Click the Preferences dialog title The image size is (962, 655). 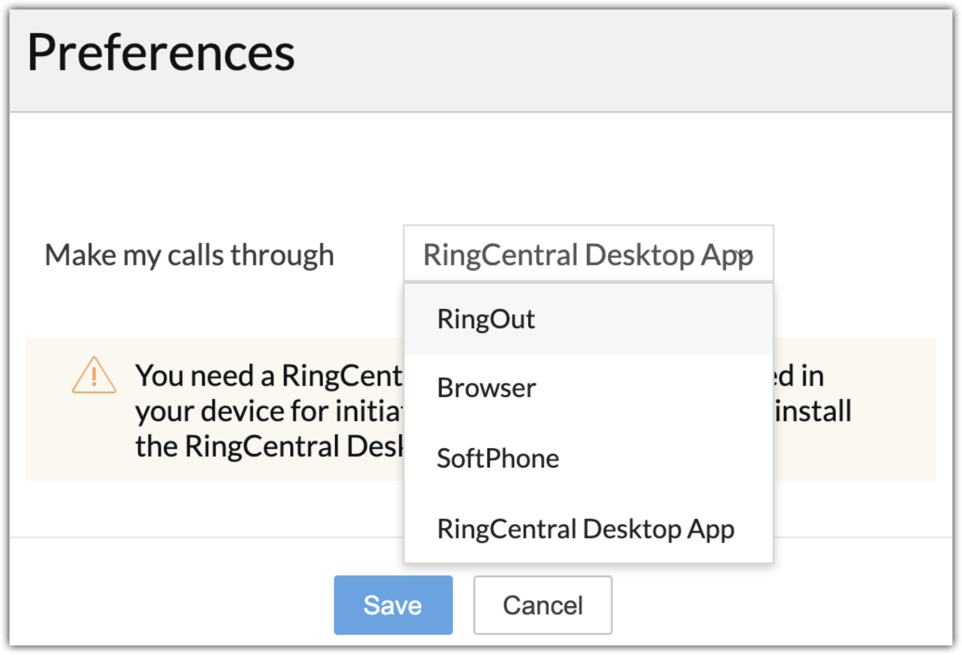click(161, 54)
